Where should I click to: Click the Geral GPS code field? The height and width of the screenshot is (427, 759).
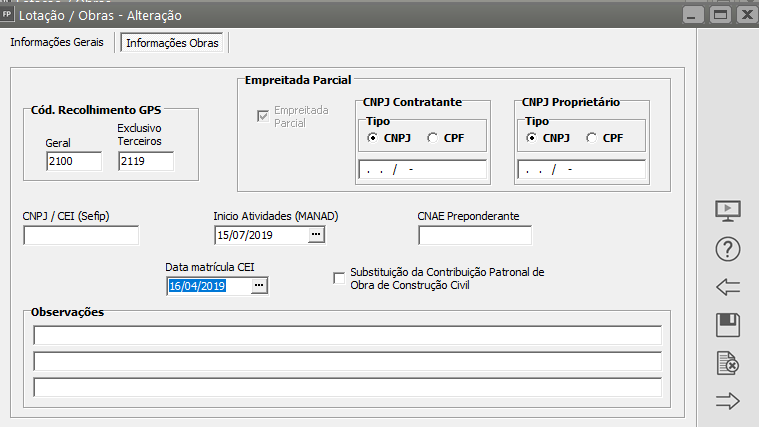(x=73, y=161)
